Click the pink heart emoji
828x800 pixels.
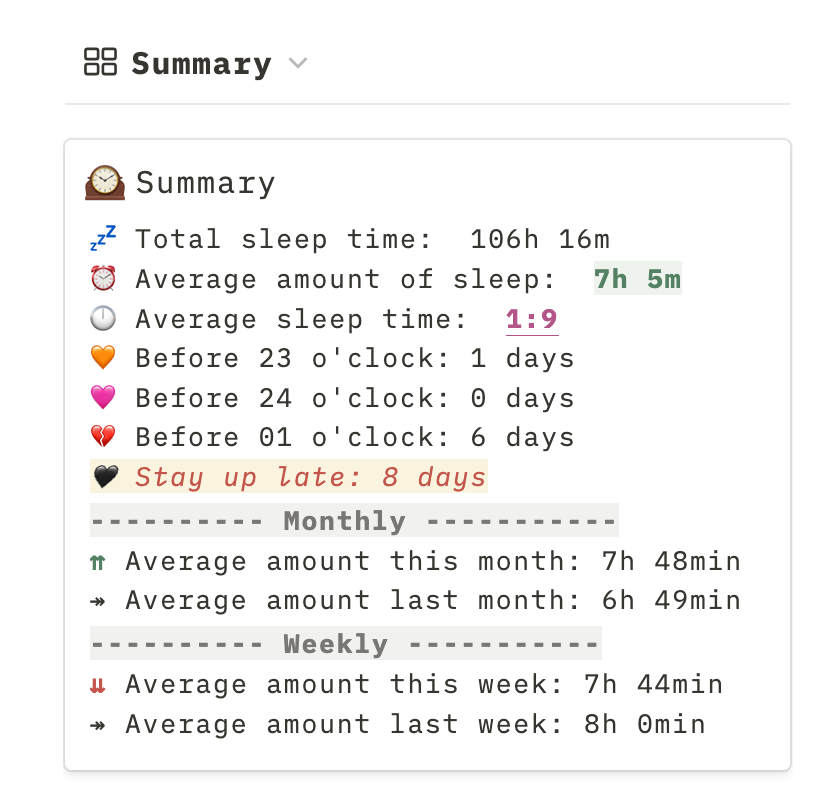click(x=103, y=397)
